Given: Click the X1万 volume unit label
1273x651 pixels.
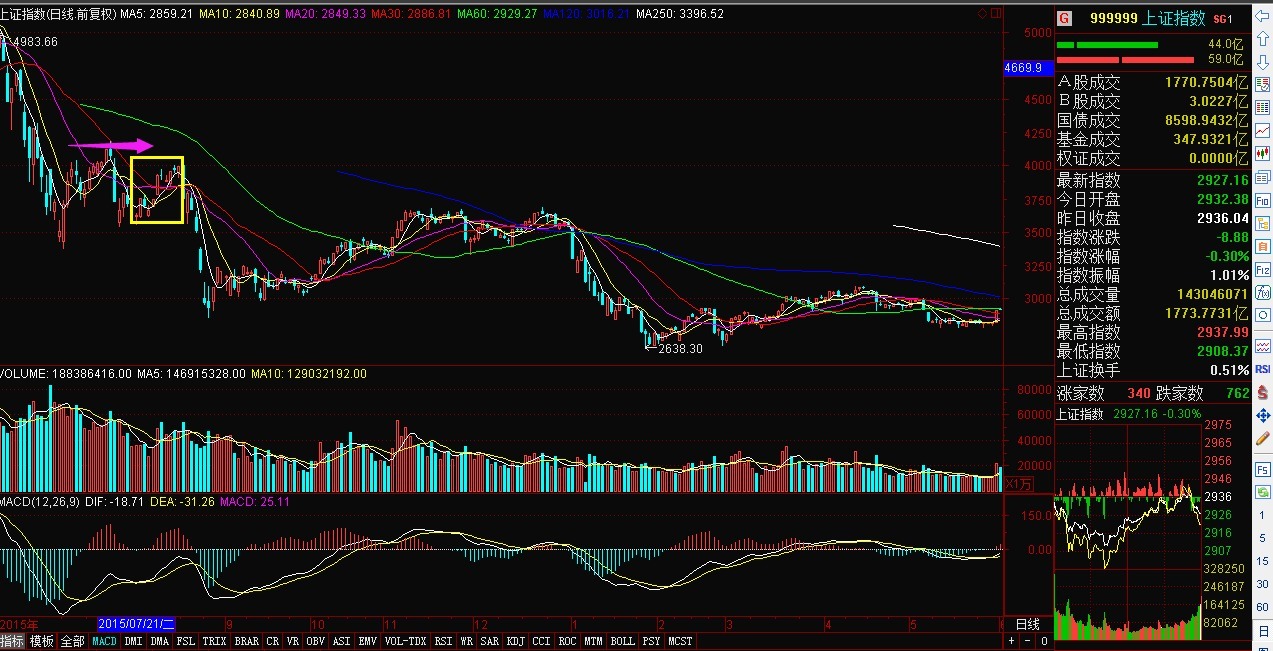Looking at the screenshot, I should [x=1018, y=483].
